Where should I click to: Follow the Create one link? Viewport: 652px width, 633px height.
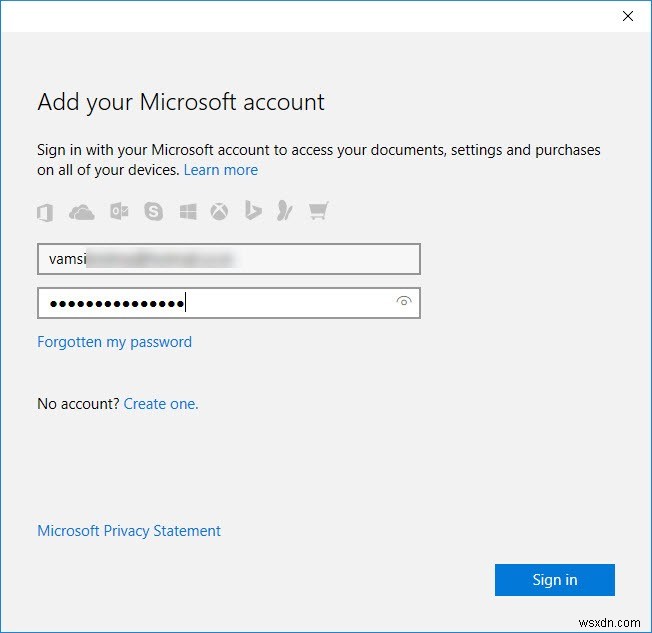click(161, 404)
